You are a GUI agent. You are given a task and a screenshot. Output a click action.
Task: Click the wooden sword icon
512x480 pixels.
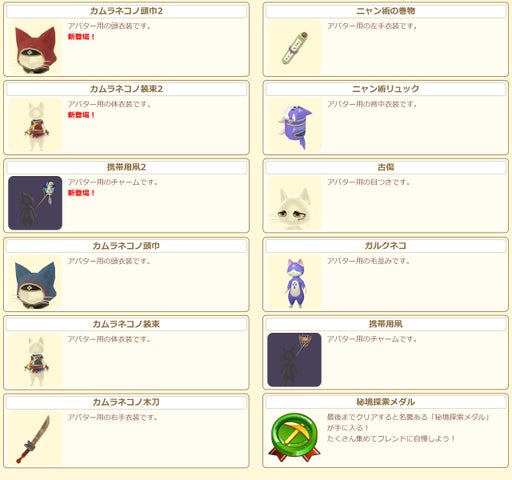click(35, 438)
